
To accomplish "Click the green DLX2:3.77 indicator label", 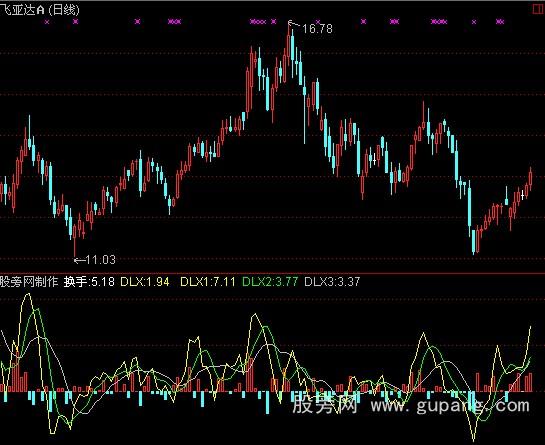I will tap(270, 282).
